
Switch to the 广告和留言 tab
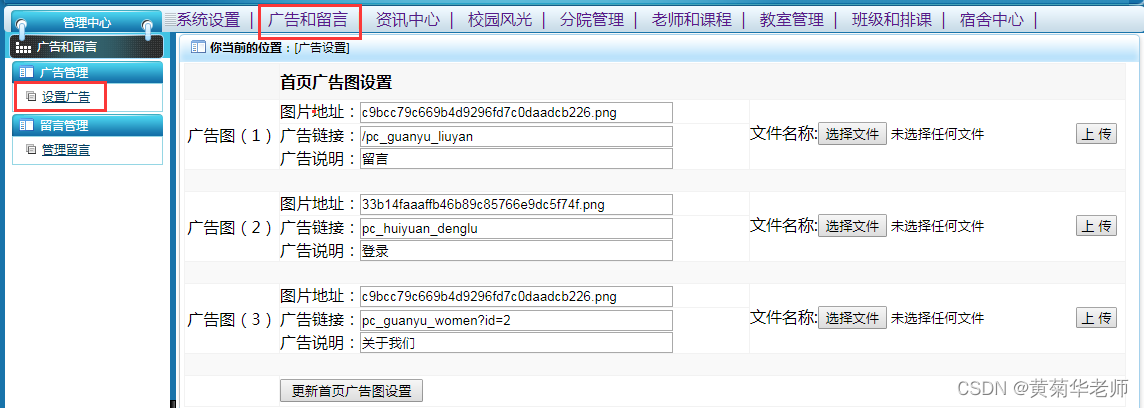coord(307,20)
